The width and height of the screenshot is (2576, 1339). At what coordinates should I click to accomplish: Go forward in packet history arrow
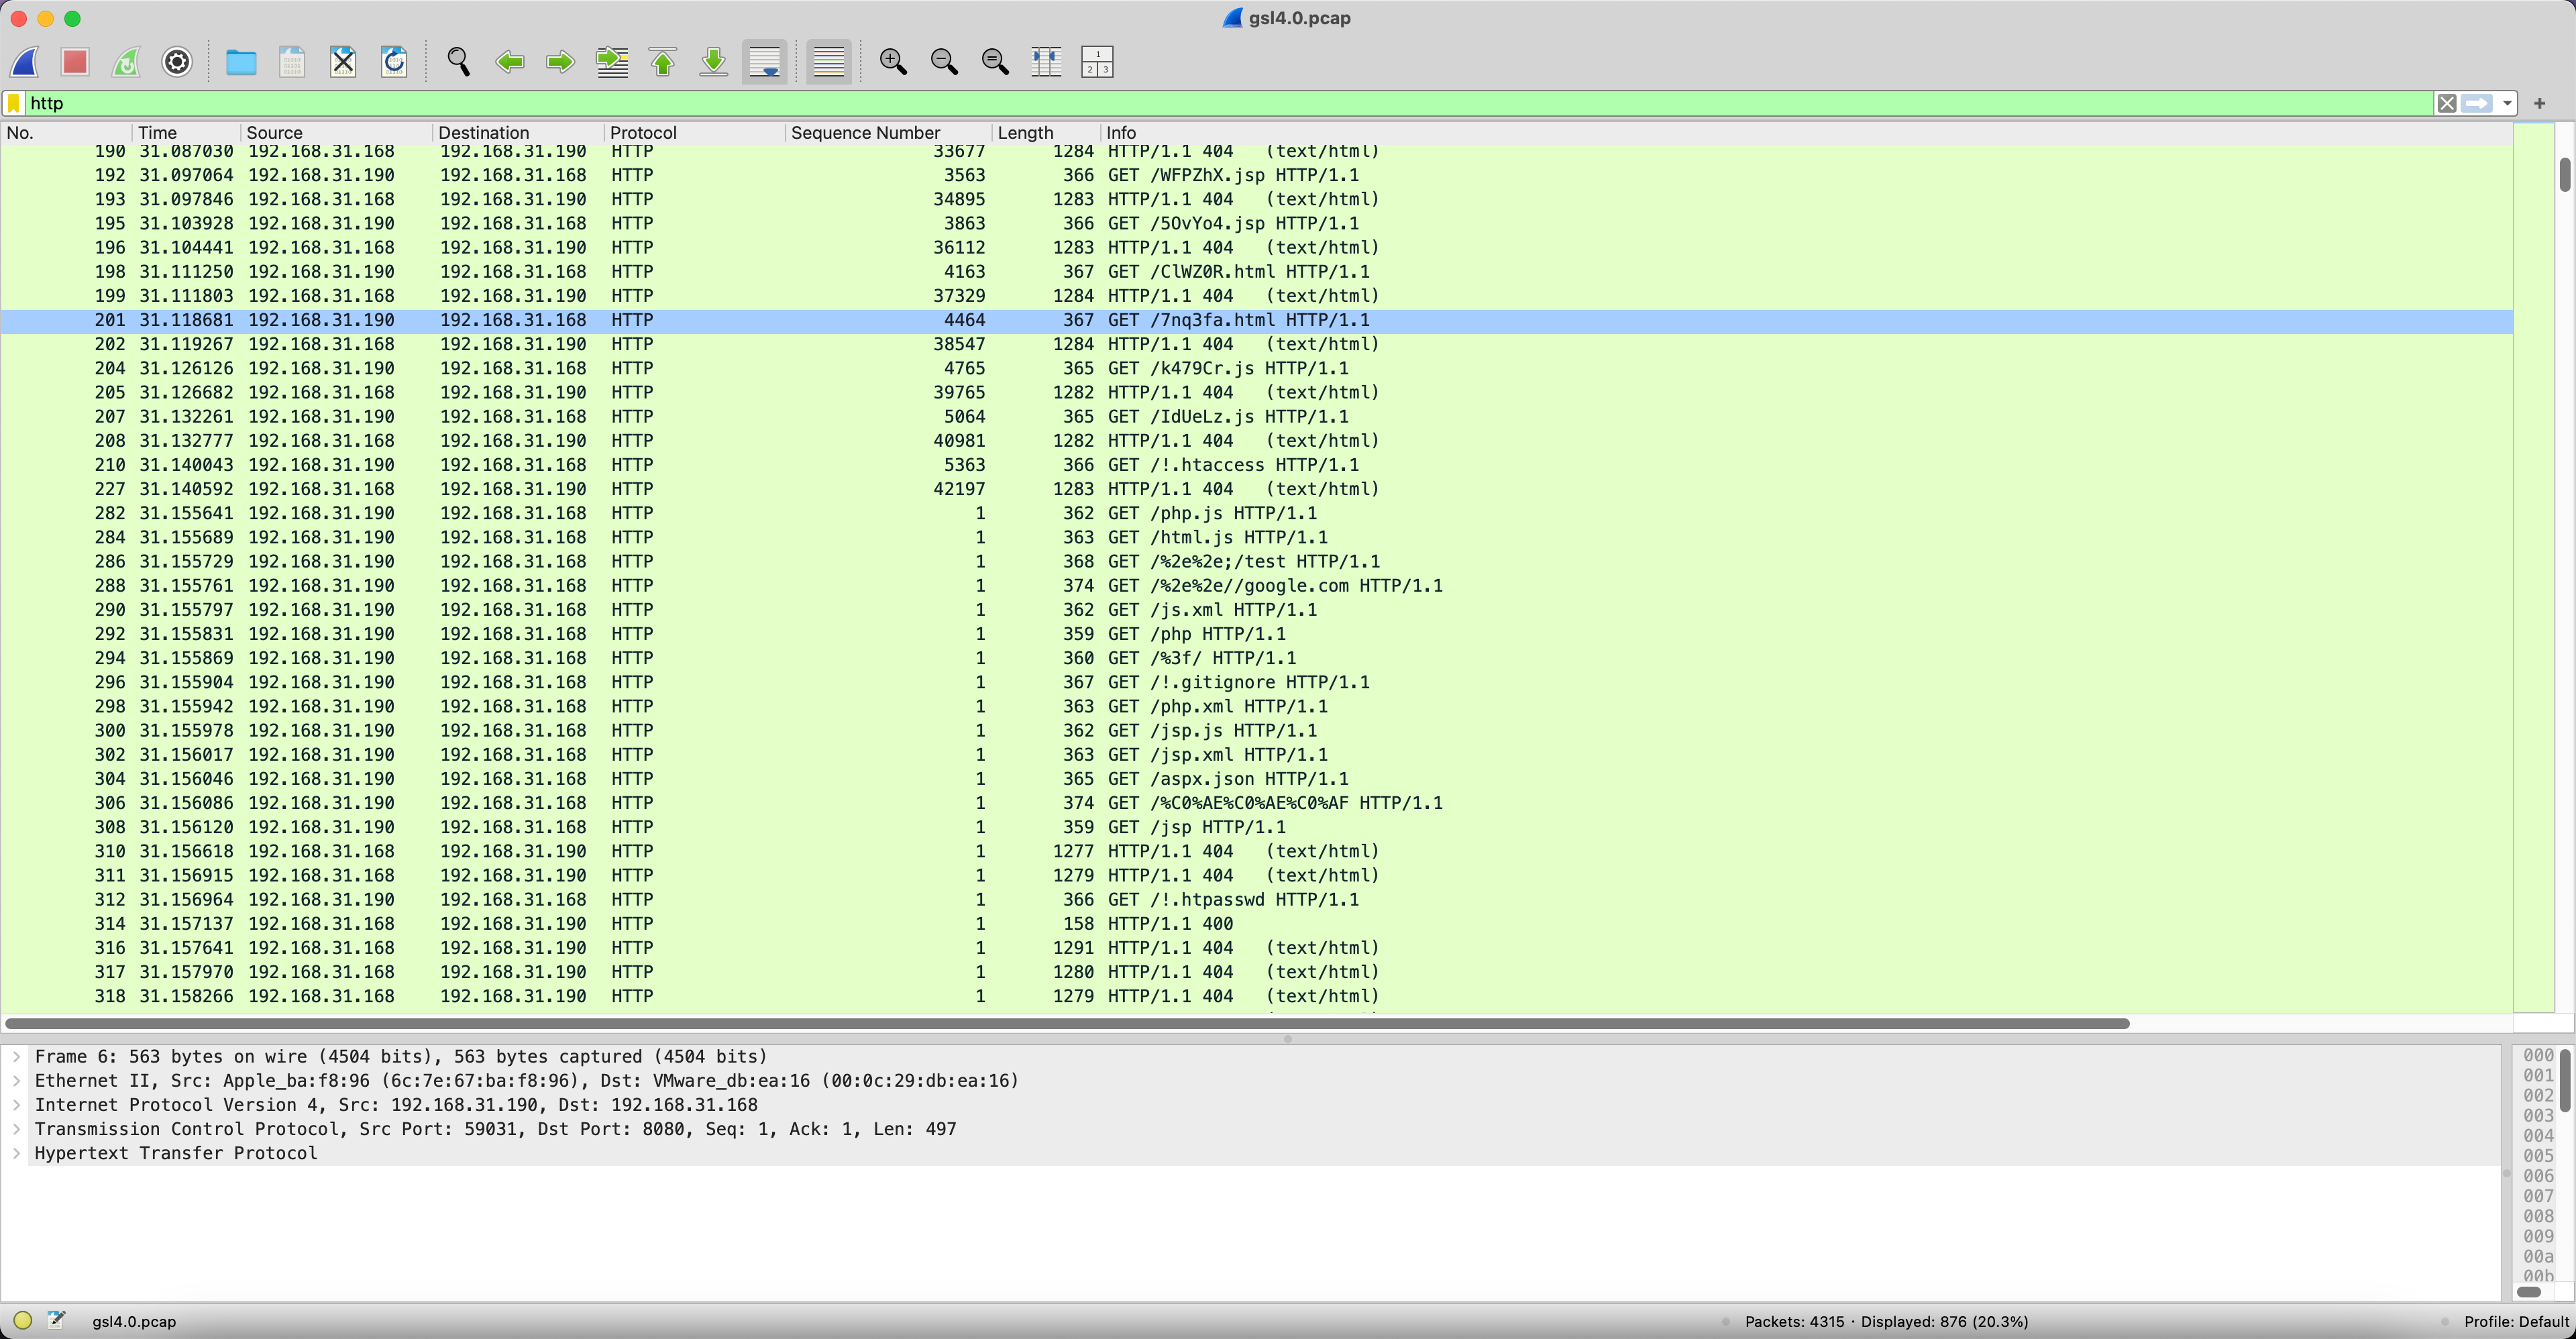click(560, 62)
